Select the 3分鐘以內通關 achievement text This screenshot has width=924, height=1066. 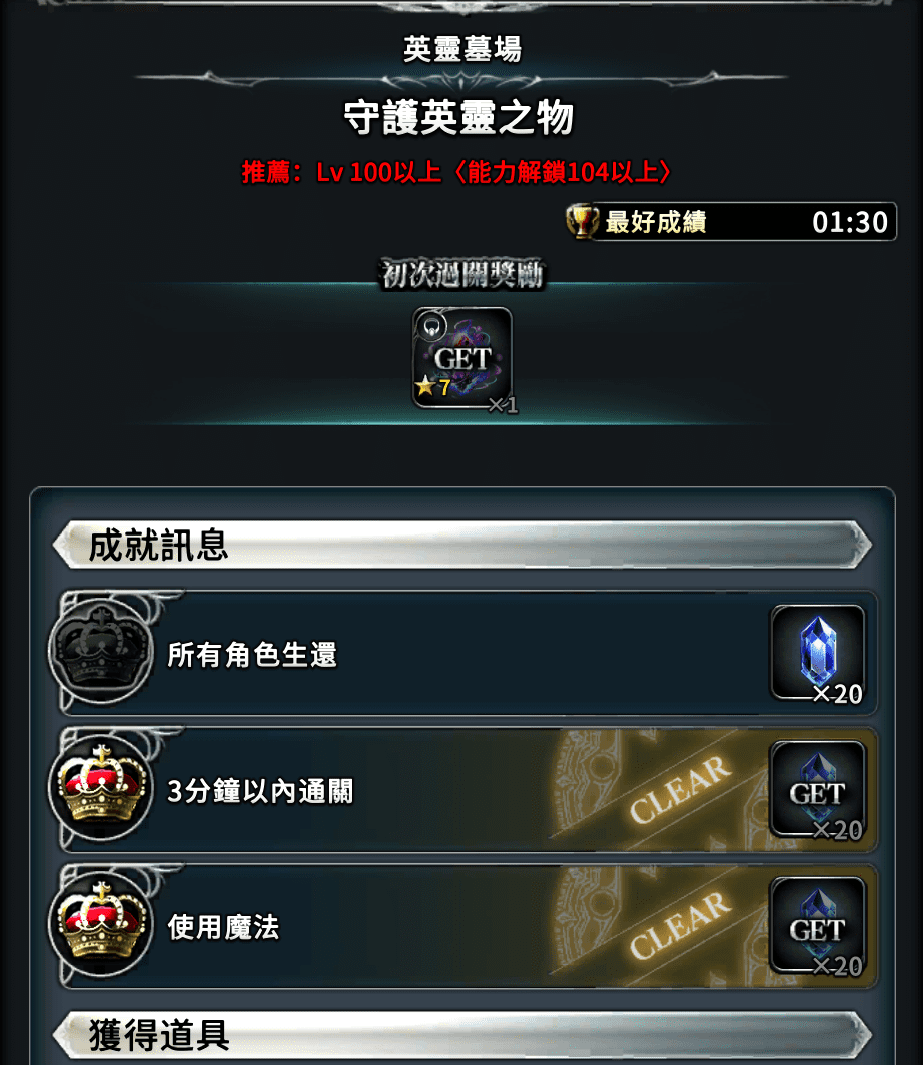pyautogui.click(x=260, y=791)
